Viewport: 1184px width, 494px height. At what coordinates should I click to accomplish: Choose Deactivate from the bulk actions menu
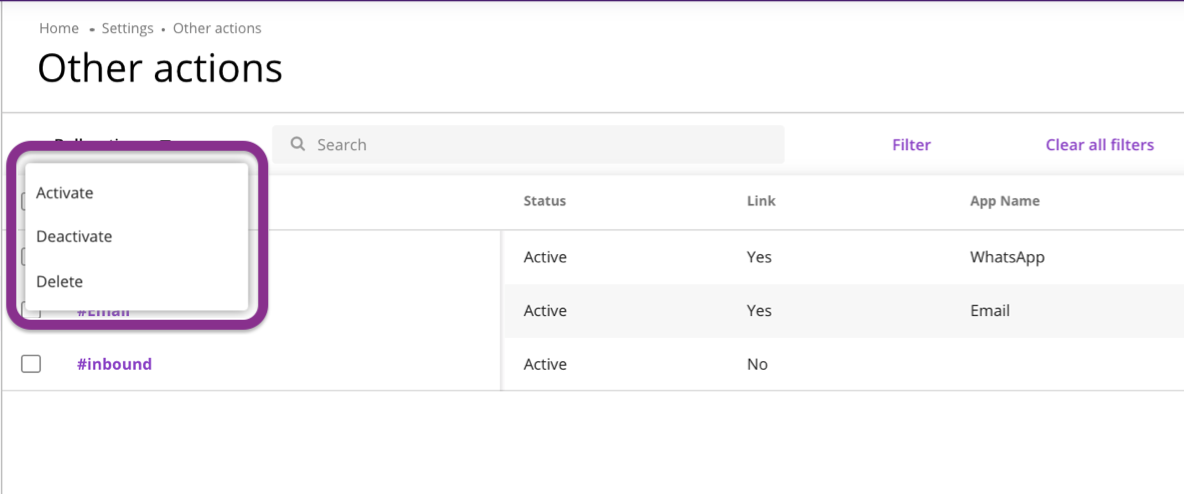point(74,237)
